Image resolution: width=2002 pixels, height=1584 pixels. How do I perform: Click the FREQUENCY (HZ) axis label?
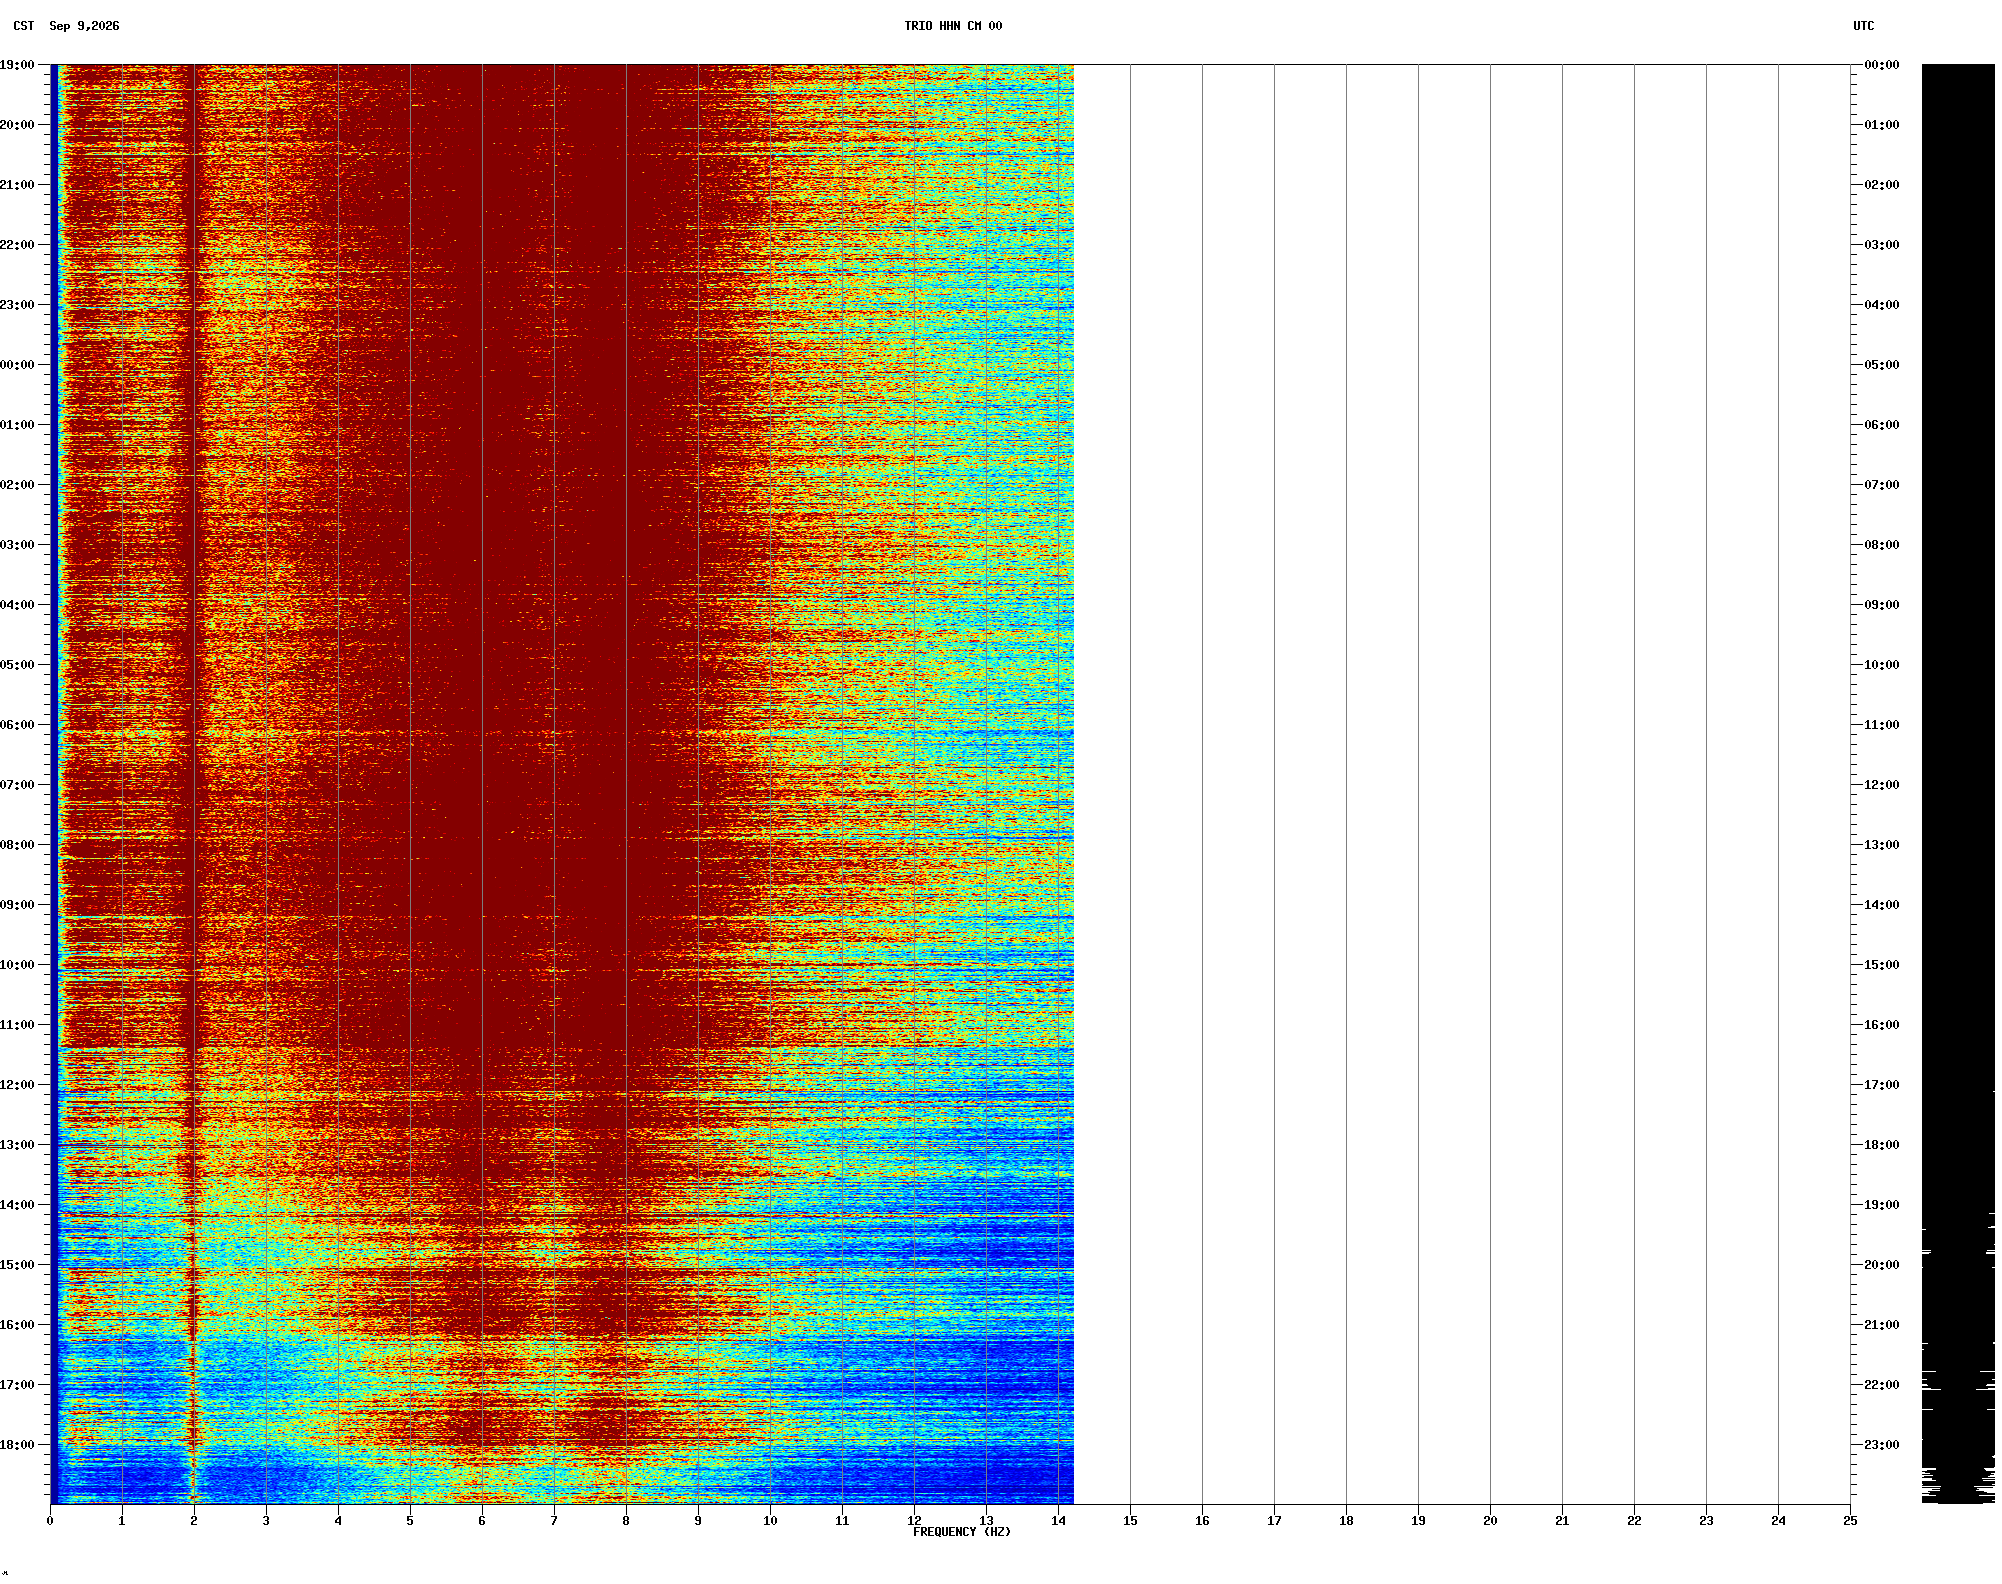pos(962,1532)
